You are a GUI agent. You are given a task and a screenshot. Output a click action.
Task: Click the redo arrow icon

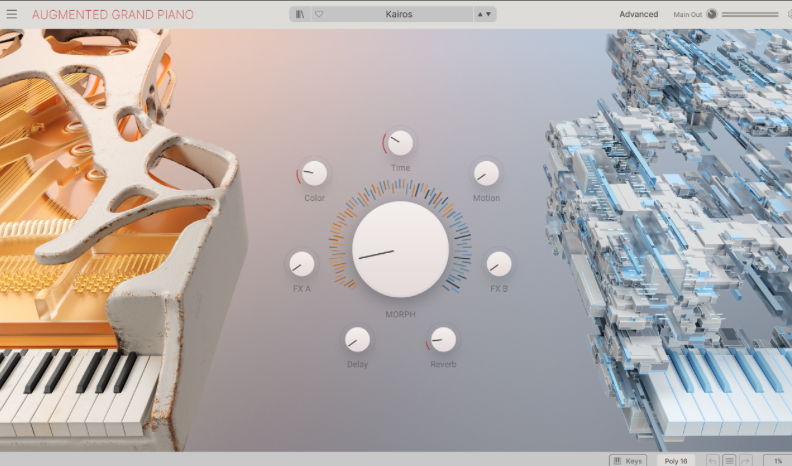(745, 460)
